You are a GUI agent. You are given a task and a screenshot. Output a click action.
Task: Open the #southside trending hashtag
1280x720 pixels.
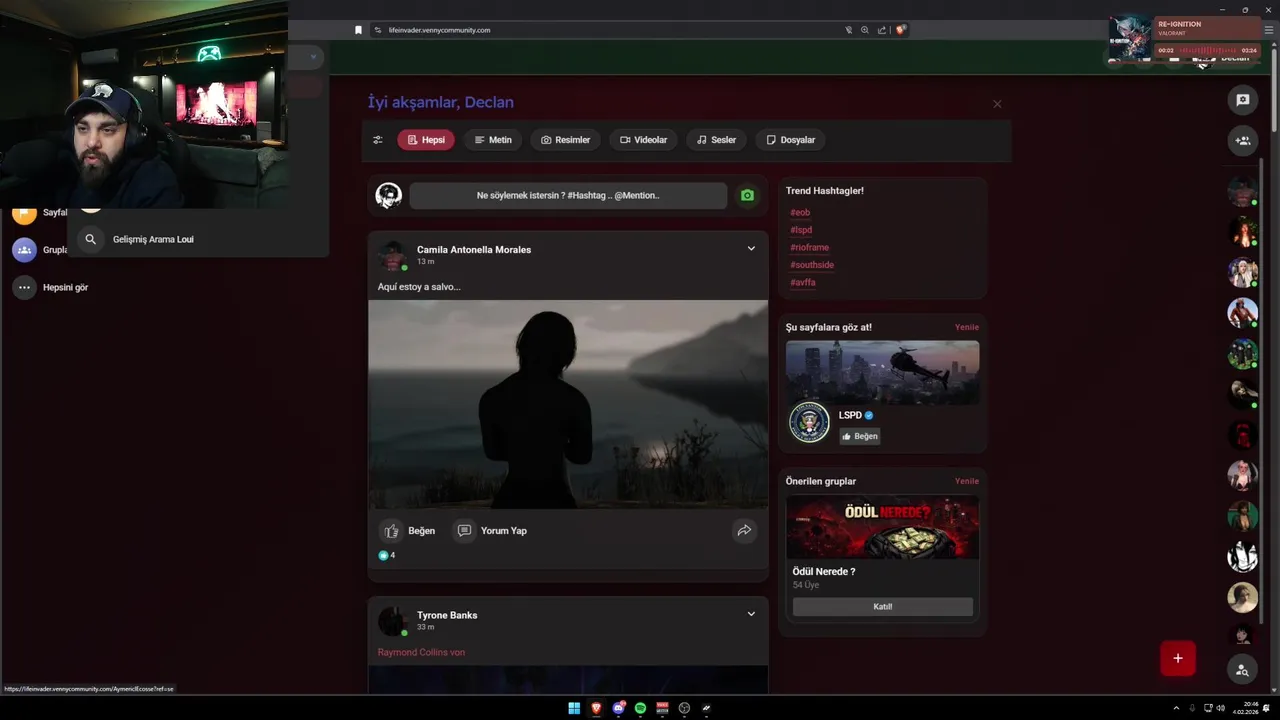coord(812,265)
